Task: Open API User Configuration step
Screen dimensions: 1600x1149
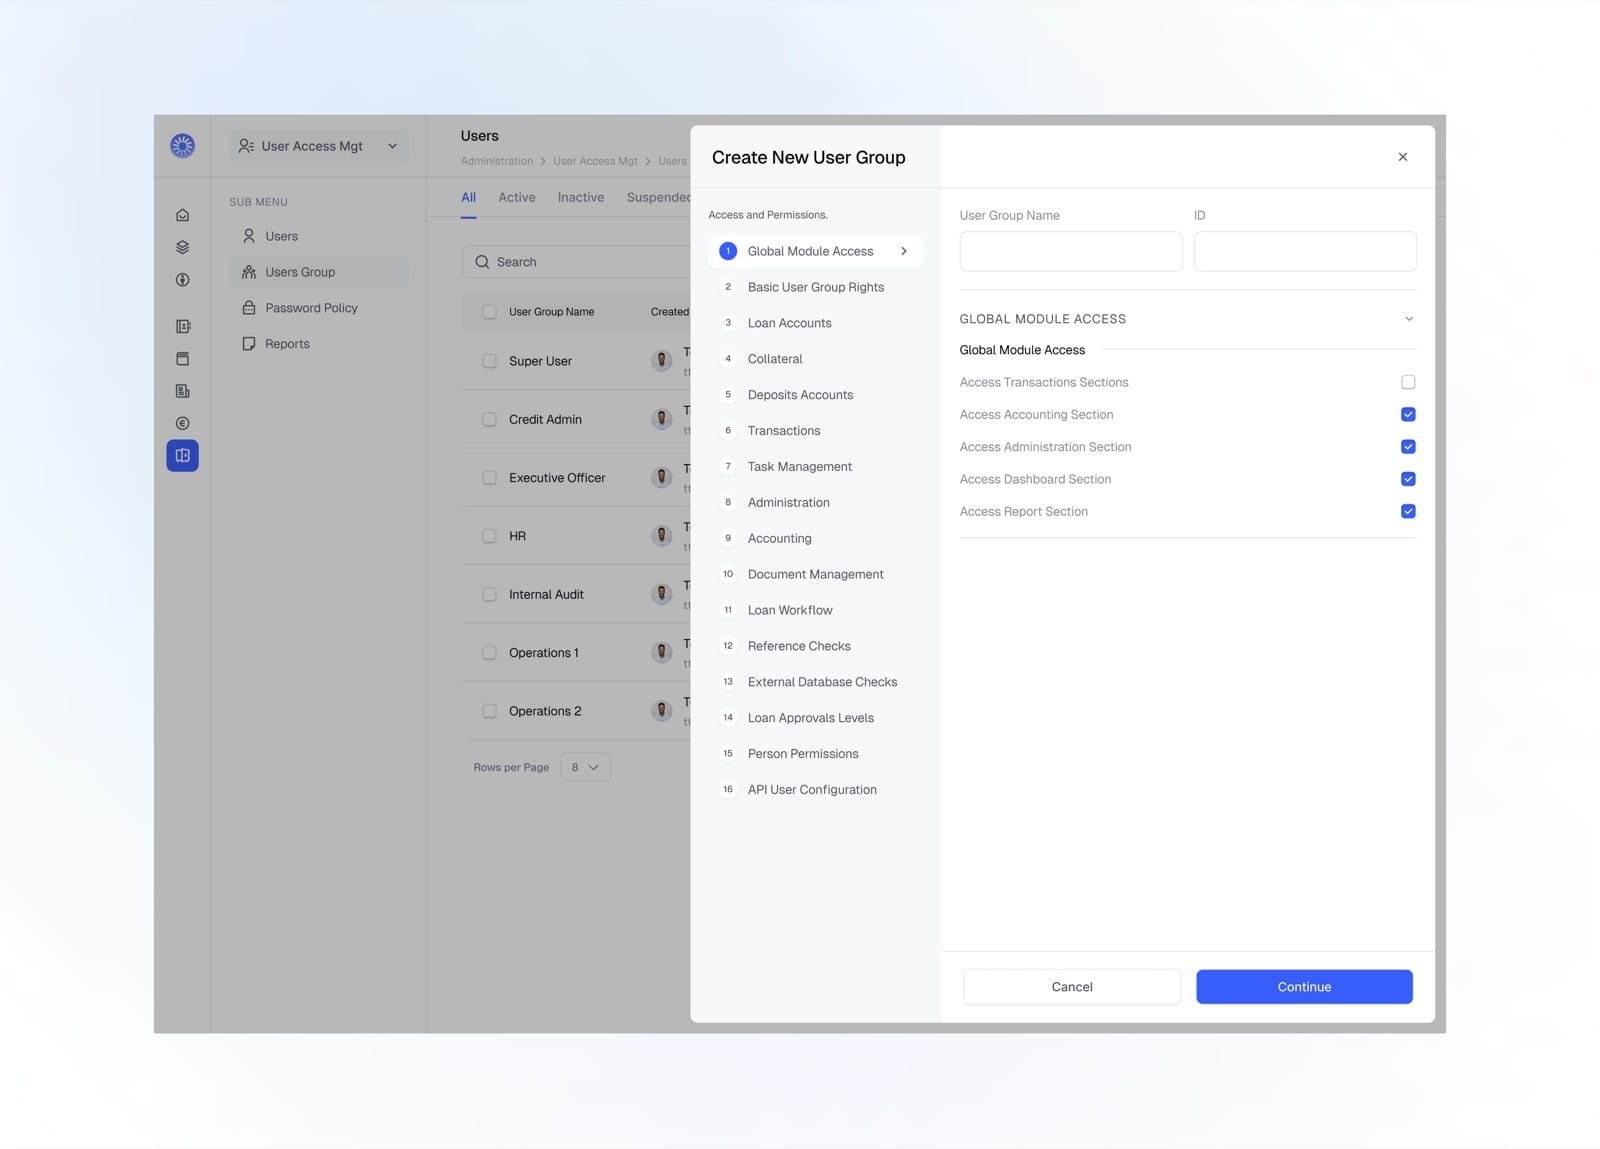Action: [815, 790]
